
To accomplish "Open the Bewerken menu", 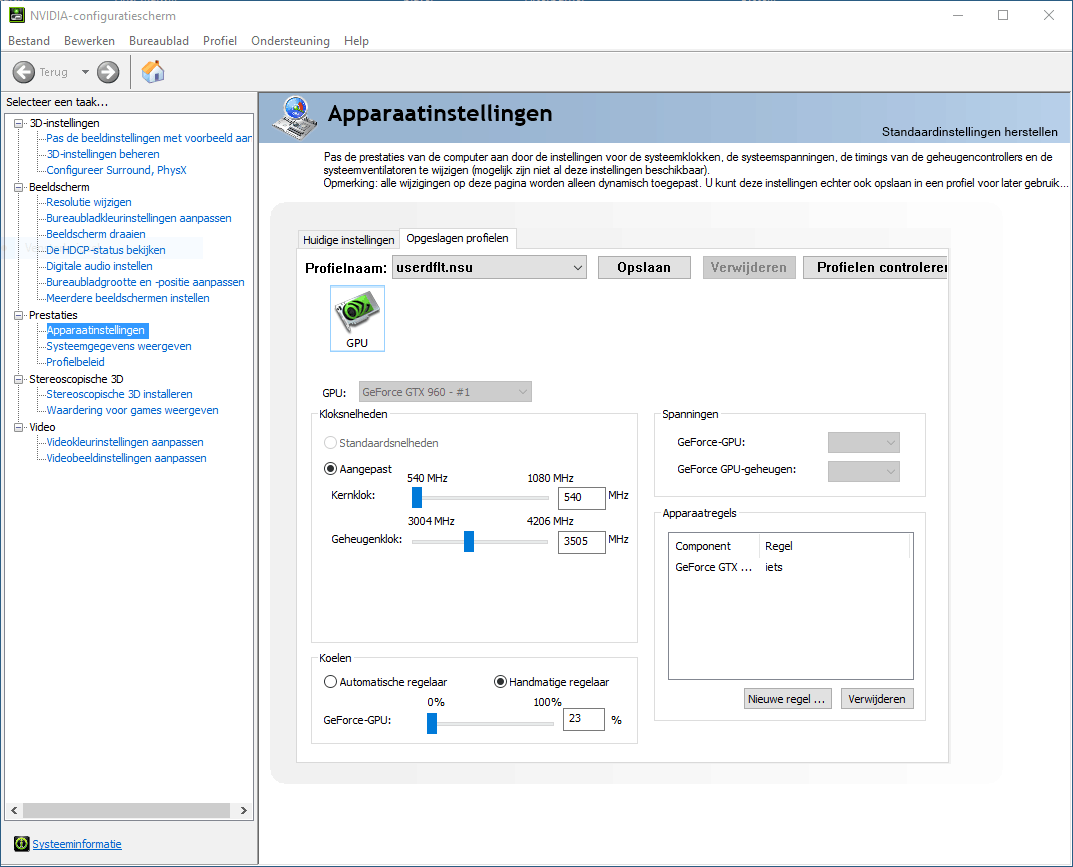I will click(x=90, y=41).
